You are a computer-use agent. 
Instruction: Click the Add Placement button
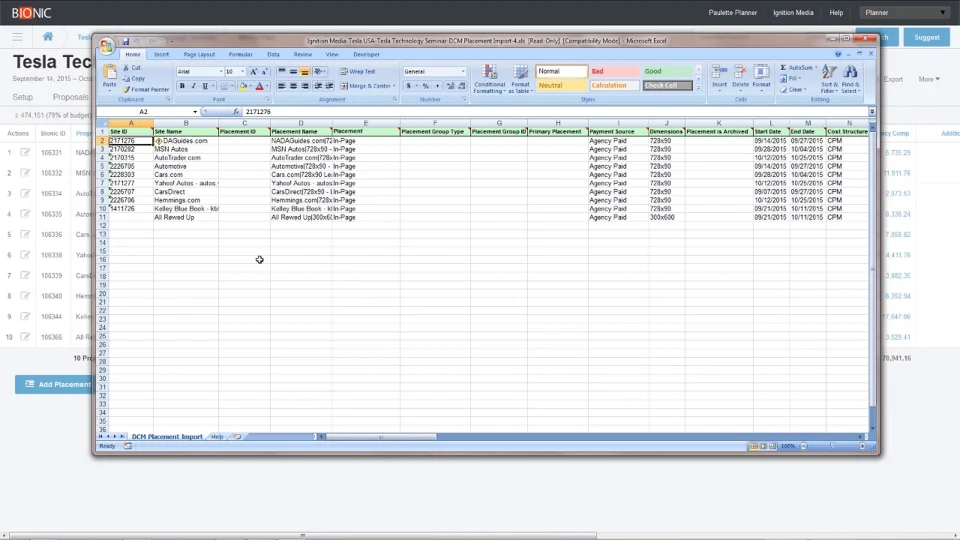tap(57, 384)
